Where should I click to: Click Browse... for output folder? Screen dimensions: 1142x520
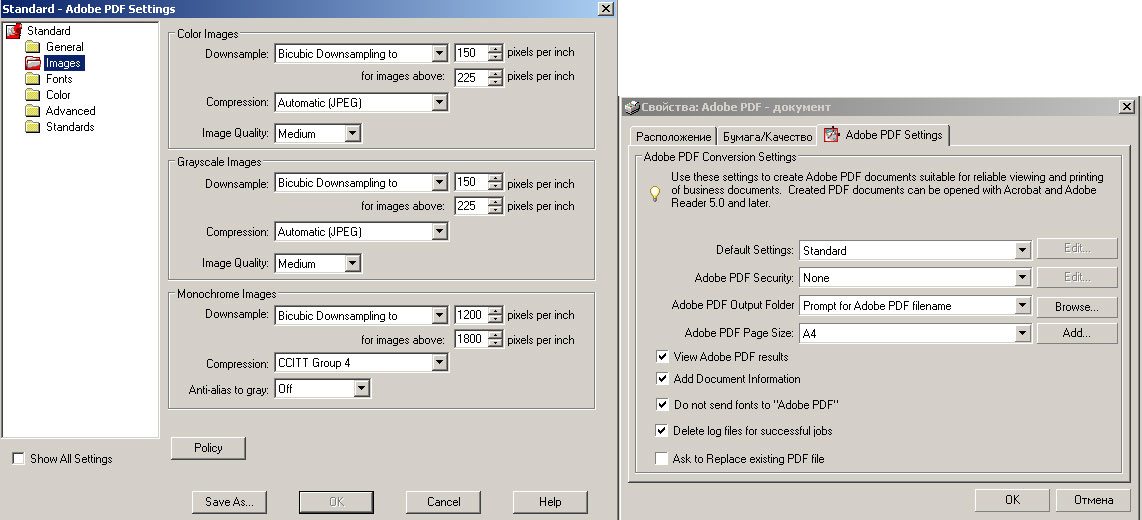pyautogui.click(x=1076, y=307)
